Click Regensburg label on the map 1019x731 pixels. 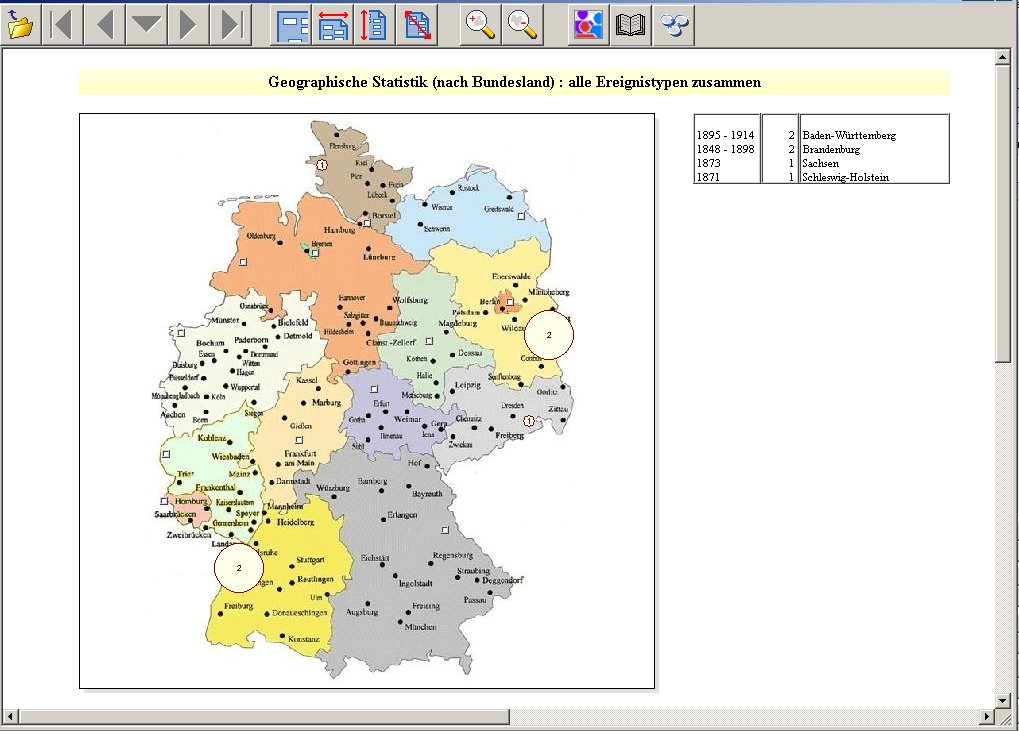point(453,556)
